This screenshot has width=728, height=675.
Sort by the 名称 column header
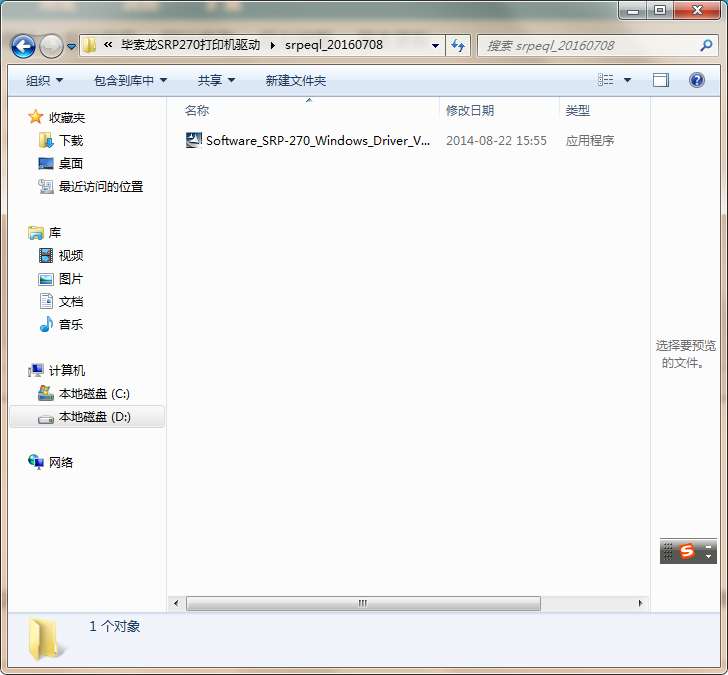coord(197,110)
